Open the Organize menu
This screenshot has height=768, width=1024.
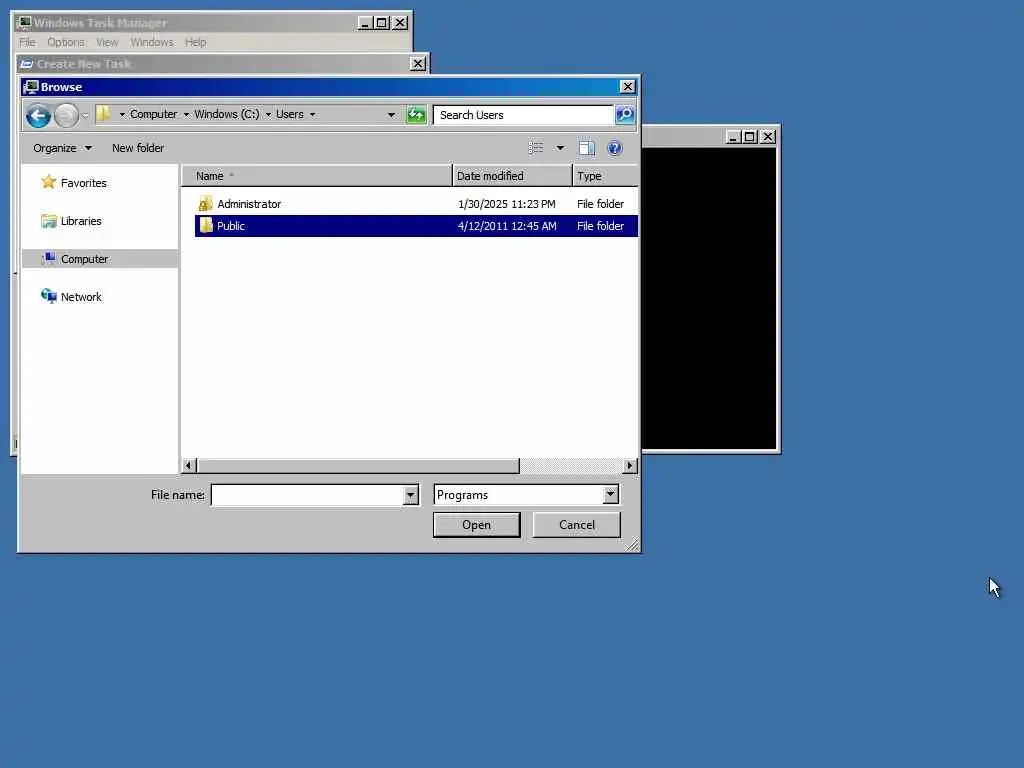[x=62, y=148]
